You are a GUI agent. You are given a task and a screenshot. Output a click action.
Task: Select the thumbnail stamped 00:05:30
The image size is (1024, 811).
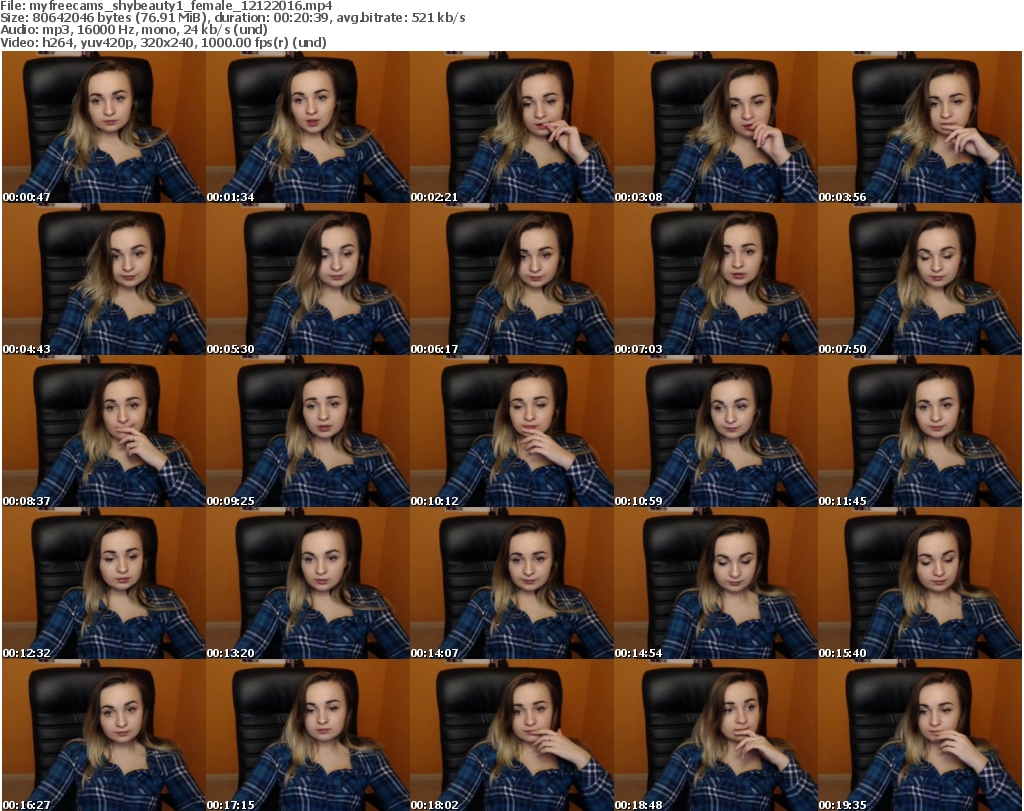pos(308,279)
